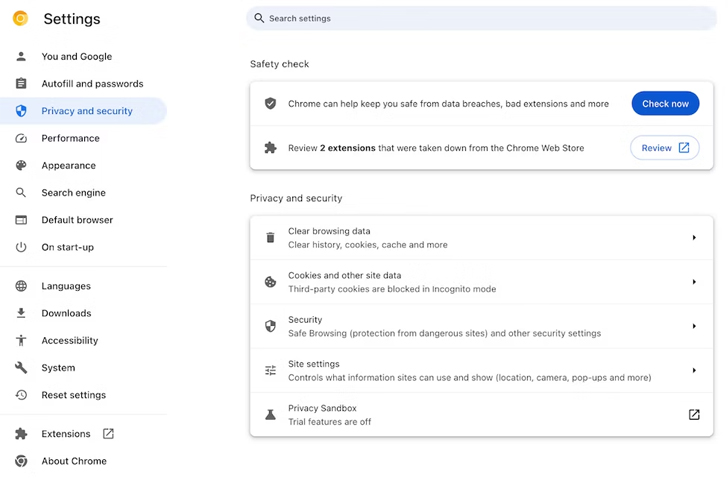The width and height of the screenshot is (728, 486).
Task: Click the clipboard icon for Autofill and passwords
Action: click(x=21, y=84)
